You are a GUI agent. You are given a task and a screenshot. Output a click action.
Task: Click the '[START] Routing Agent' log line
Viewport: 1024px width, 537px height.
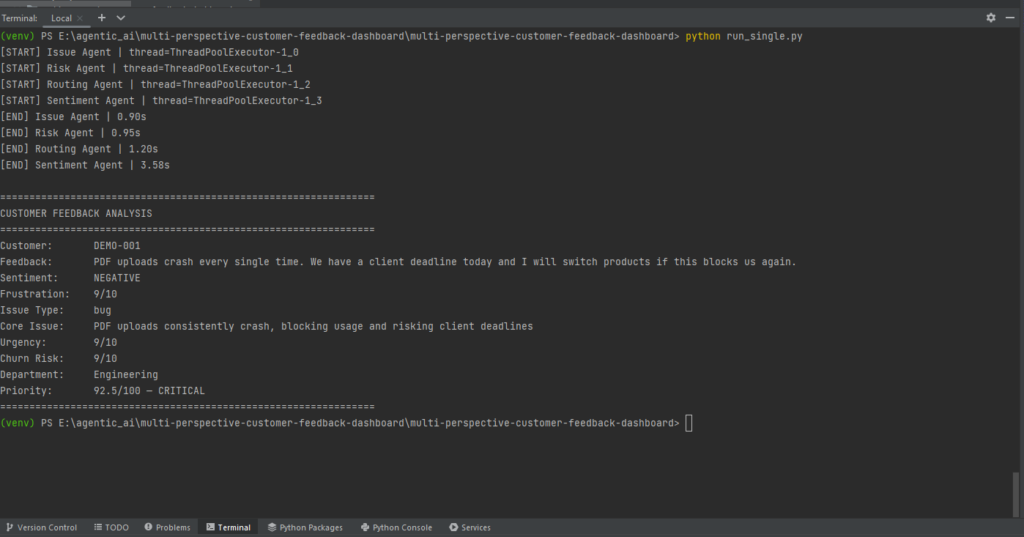[x=155, y=85]
